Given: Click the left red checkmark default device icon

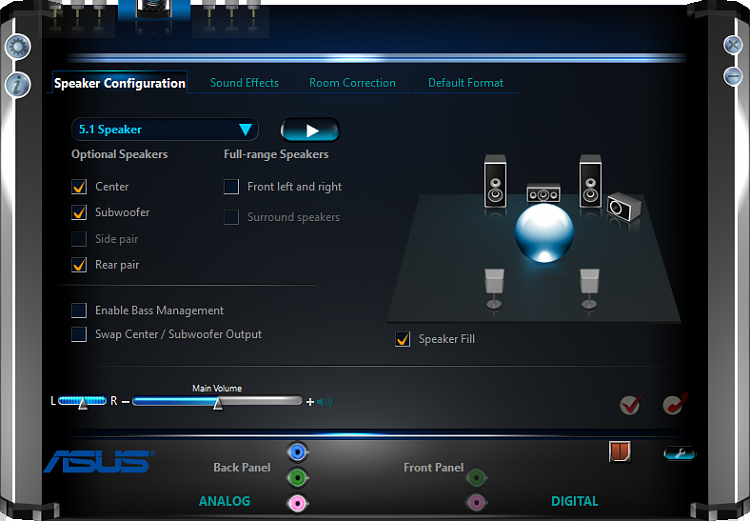Looking at the screenshot, I should (x=631, y=404).
